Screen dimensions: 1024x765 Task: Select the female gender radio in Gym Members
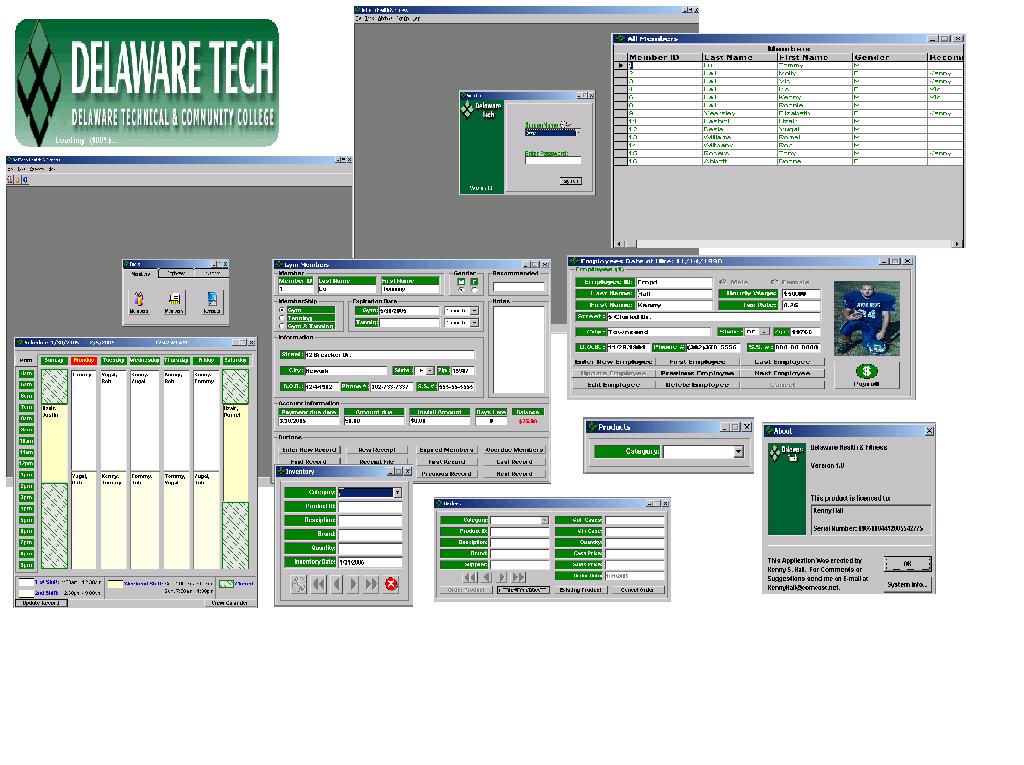(474, 289)
